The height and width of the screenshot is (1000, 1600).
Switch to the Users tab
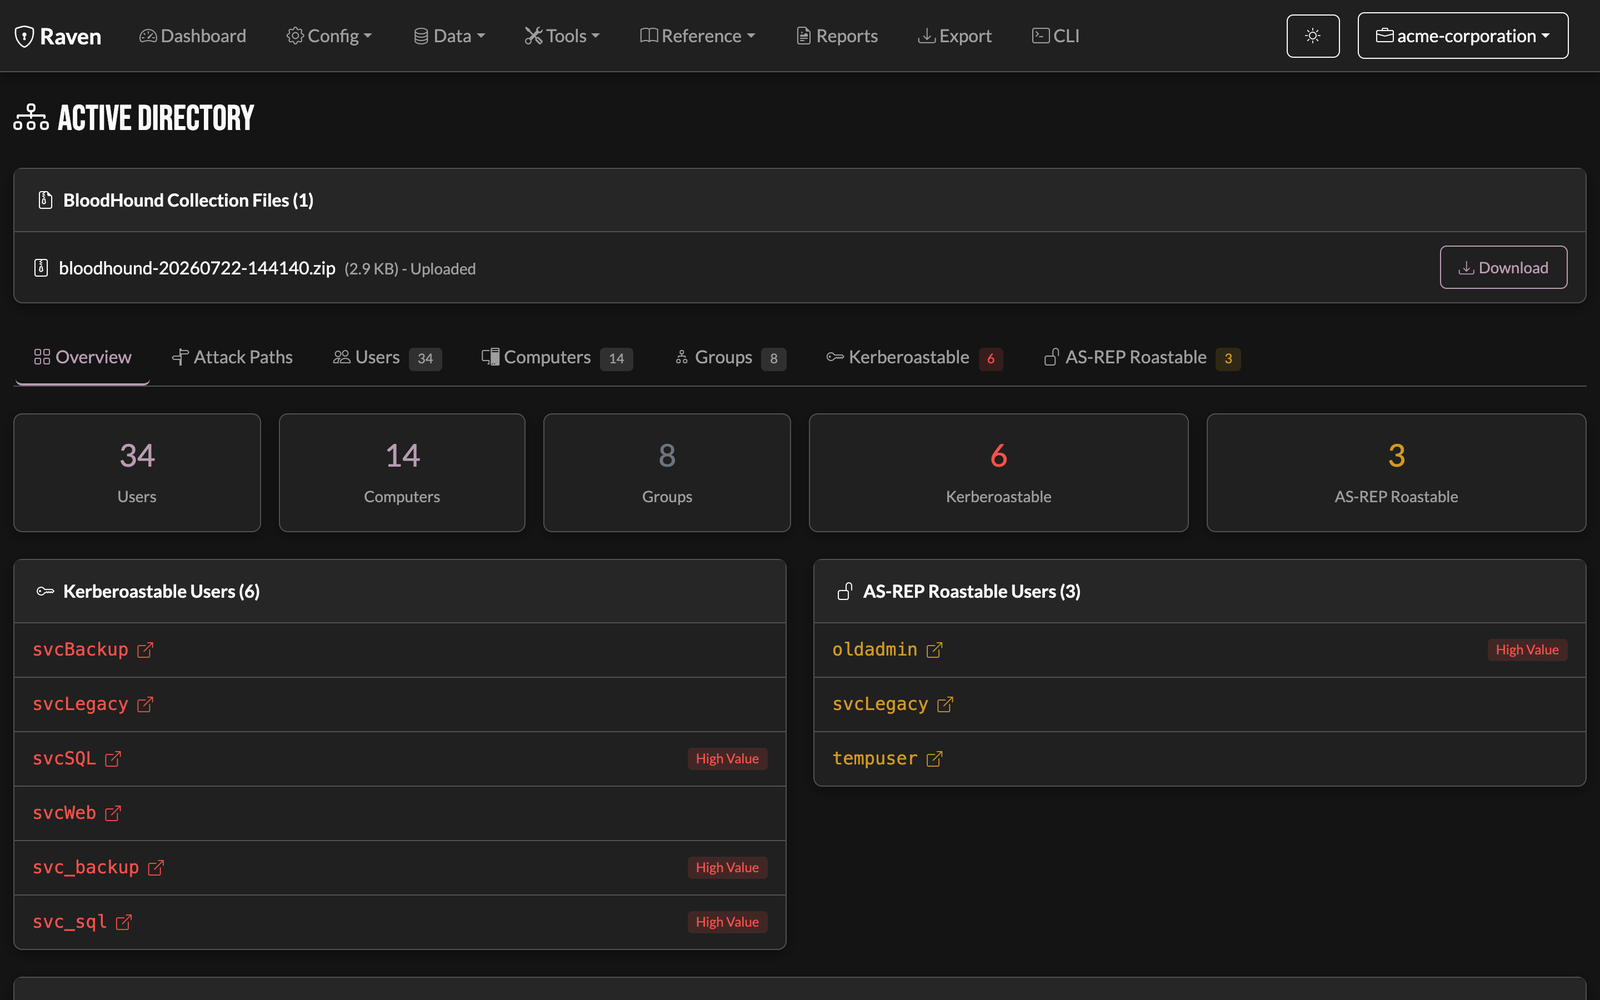point(387,358)
